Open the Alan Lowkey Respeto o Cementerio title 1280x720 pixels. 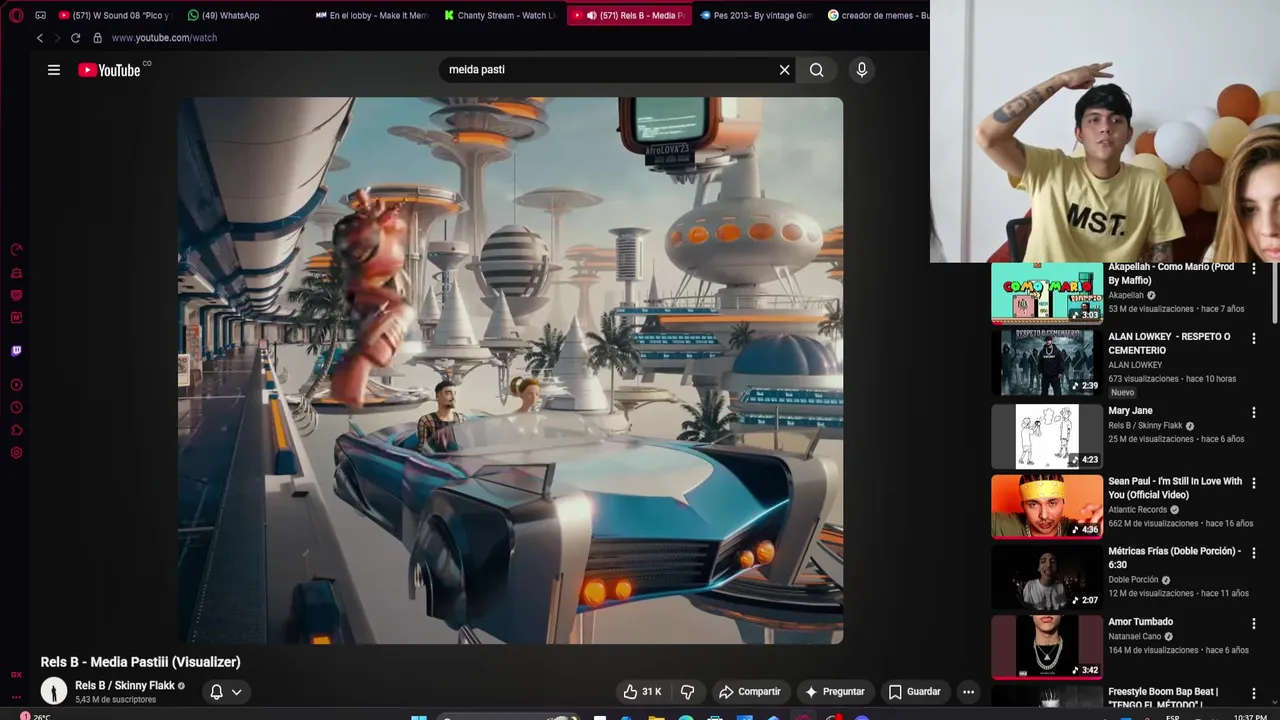[x=1169, y=343]
